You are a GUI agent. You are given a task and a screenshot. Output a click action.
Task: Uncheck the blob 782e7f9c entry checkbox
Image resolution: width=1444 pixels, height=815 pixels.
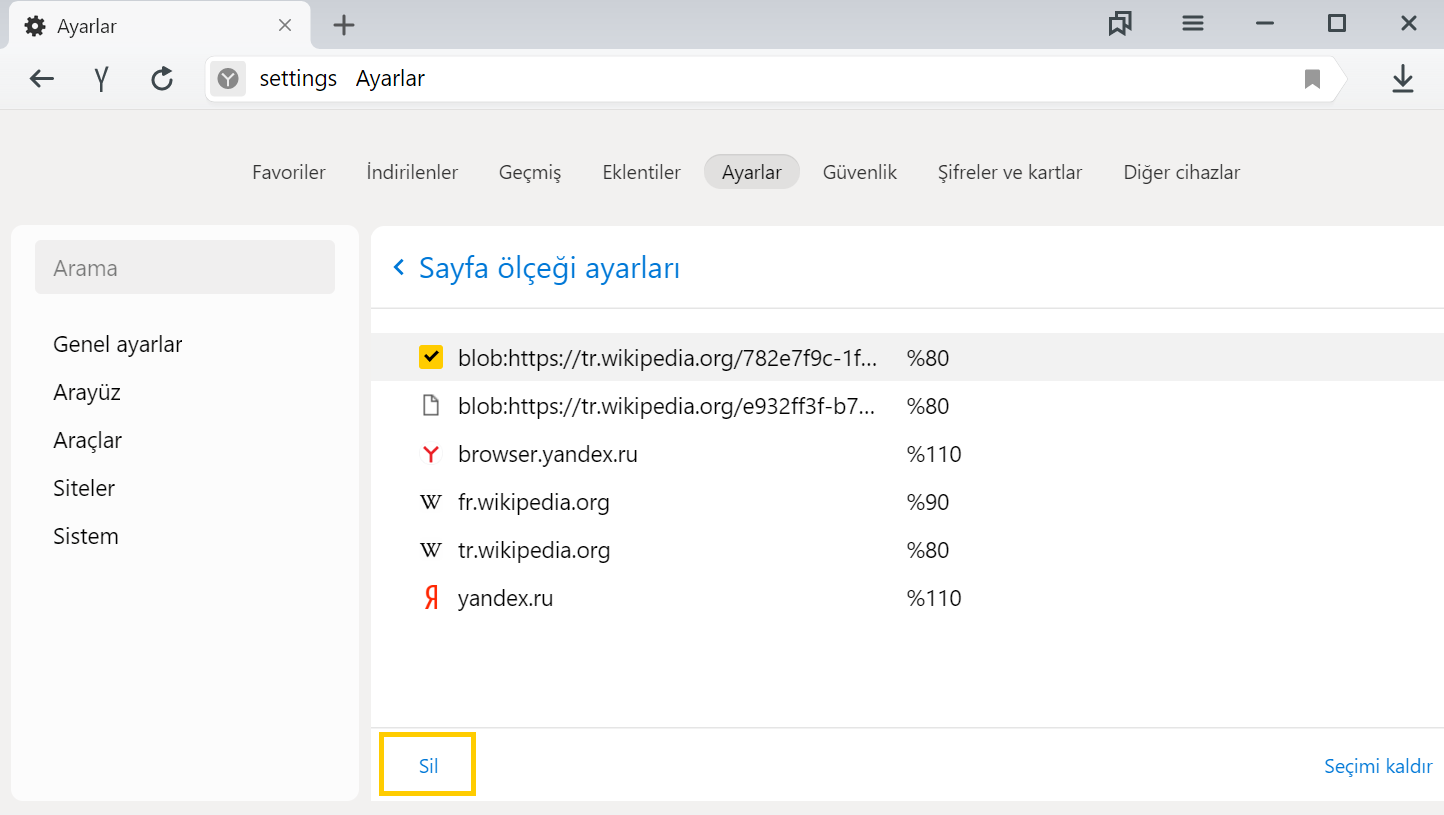pos(431,357)
